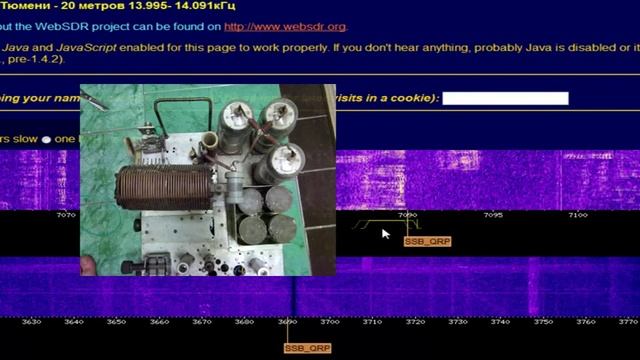
Task: Tune to 3650 on lower scale
Action: pyautogui.click(x=116, y=322)
